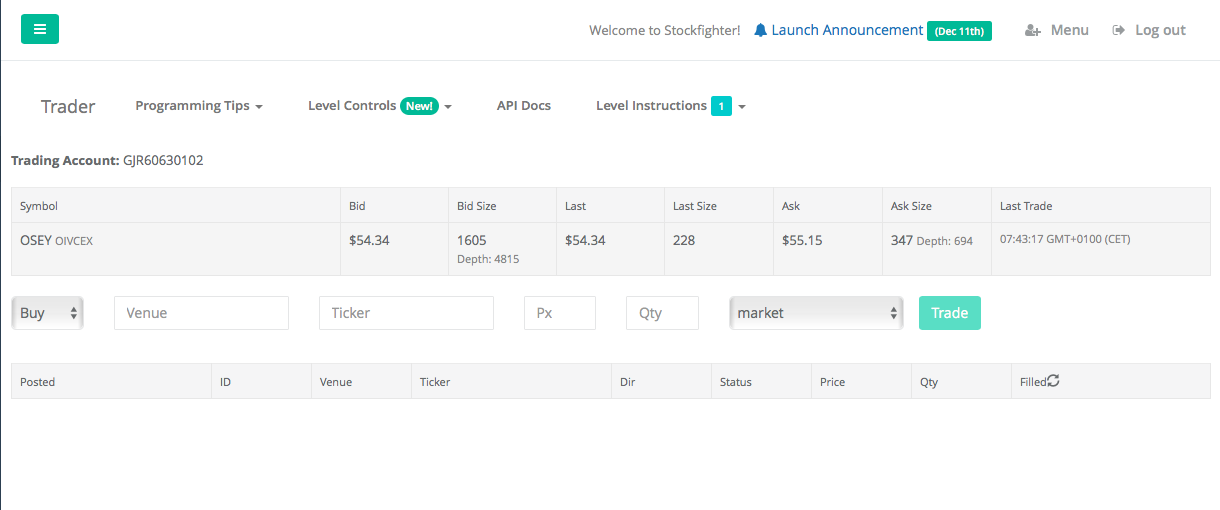The width and height of the screenshot is (1220, 510).
Task: Click the bell icon beside Launch Announcement
Action: pos(761,30)
